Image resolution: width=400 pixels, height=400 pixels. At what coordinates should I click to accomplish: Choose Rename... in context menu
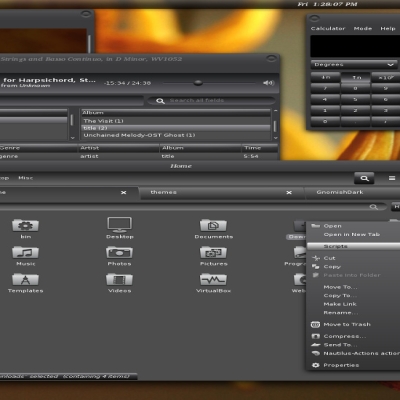353,313
